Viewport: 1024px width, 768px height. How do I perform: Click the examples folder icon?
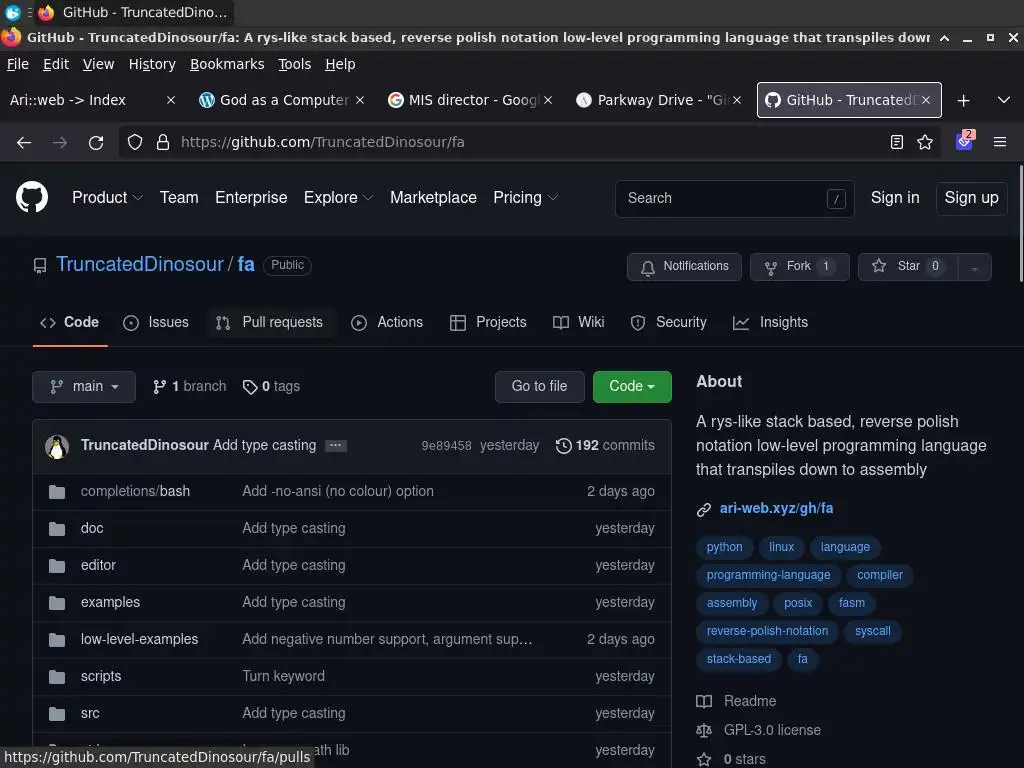[57, 603]
